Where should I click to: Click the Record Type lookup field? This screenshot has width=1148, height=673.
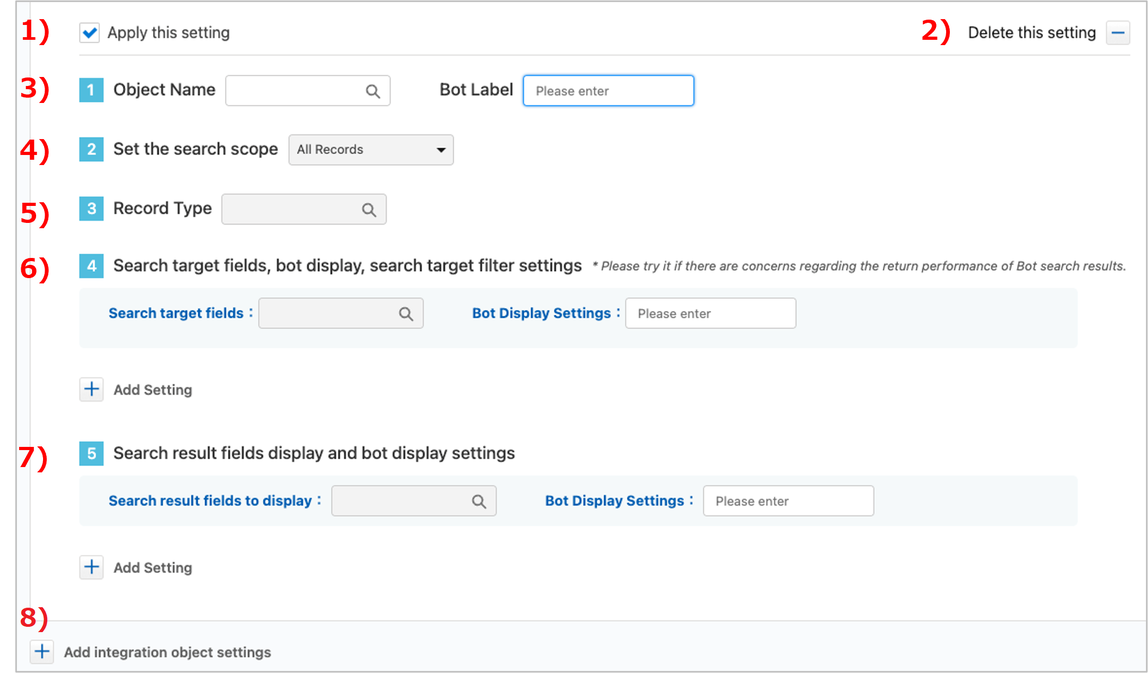coord(291,210)
